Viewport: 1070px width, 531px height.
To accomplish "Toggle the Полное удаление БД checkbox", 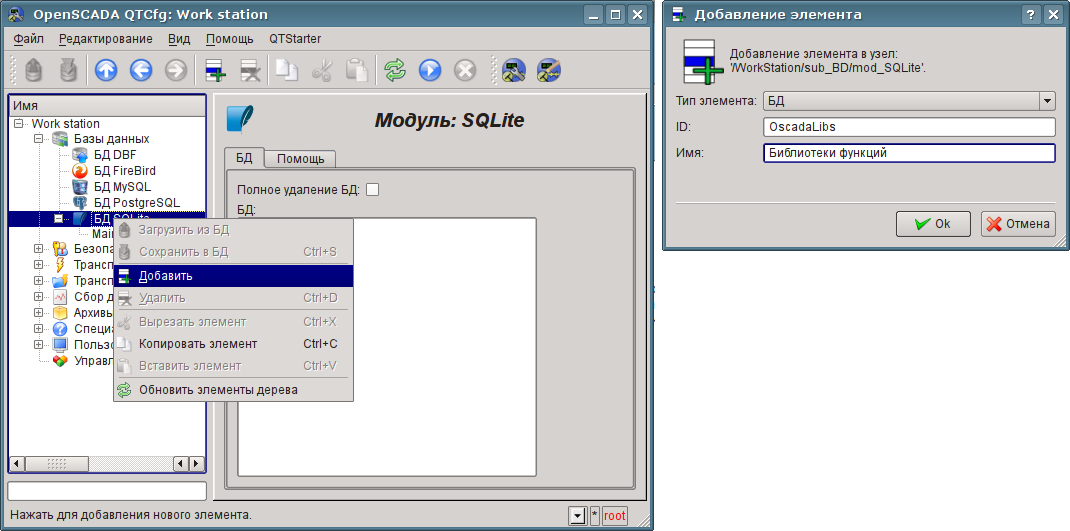I will point(373,189).
